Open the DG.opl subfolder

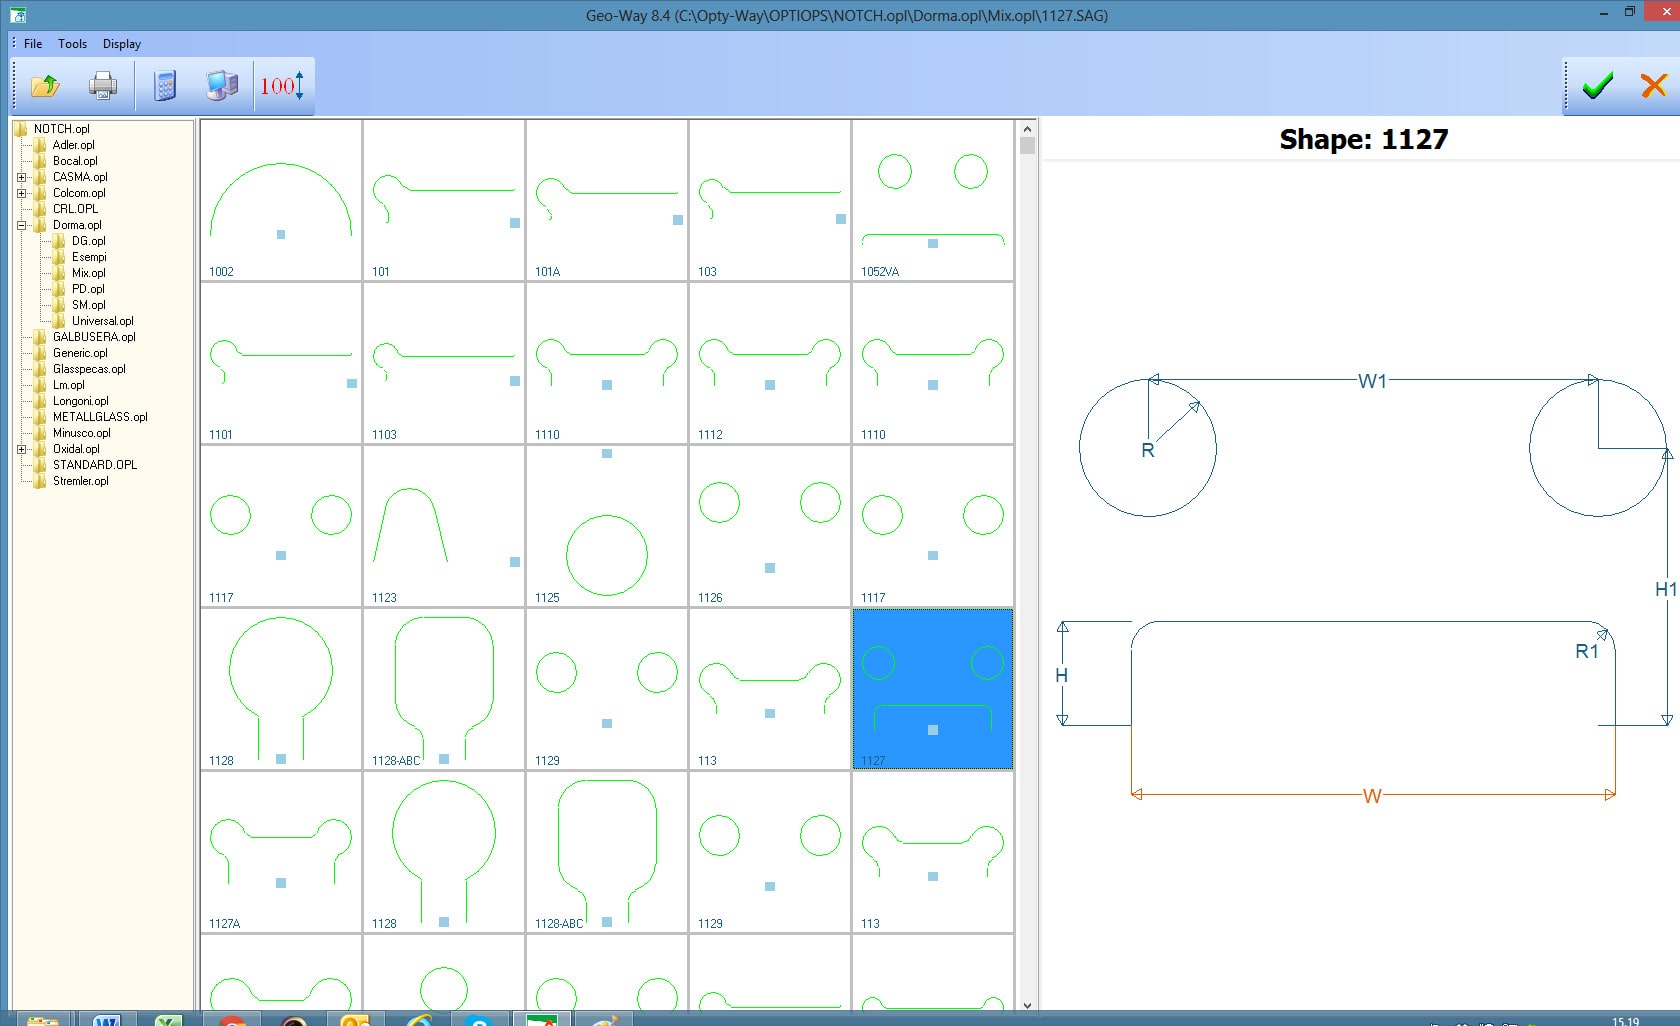[88, 241]
